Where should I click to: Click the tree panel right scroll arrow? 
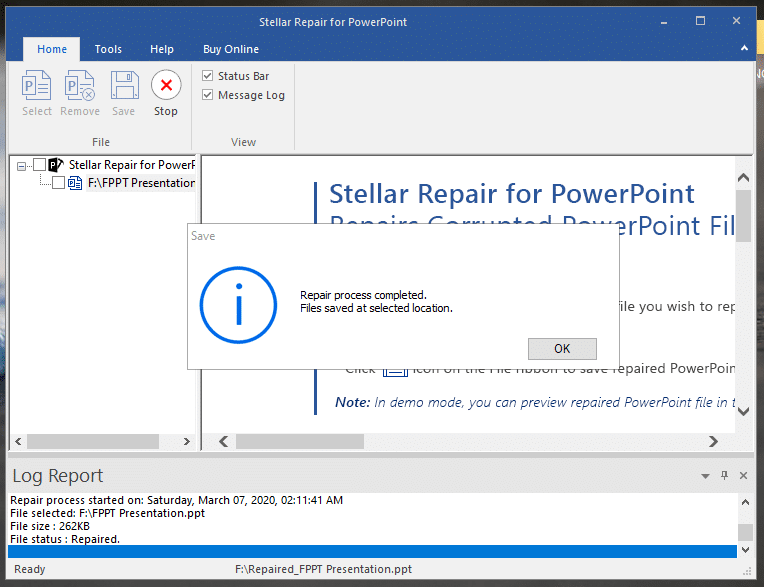tap(187, 441)
